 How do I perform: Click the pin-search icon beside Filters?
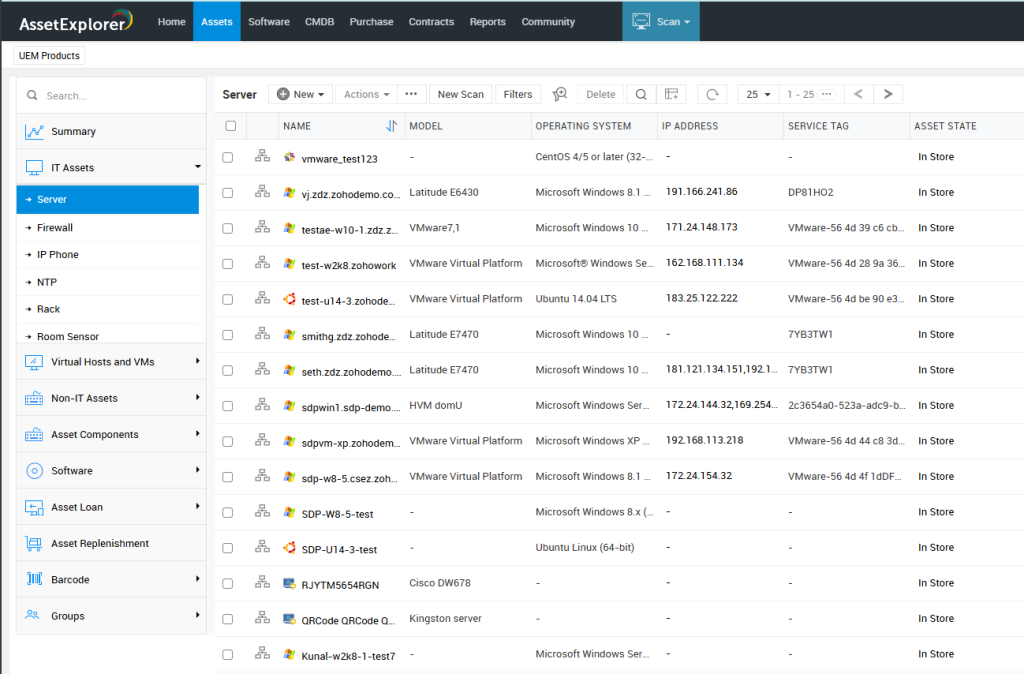pyautogui.click(x=560, y=95)
